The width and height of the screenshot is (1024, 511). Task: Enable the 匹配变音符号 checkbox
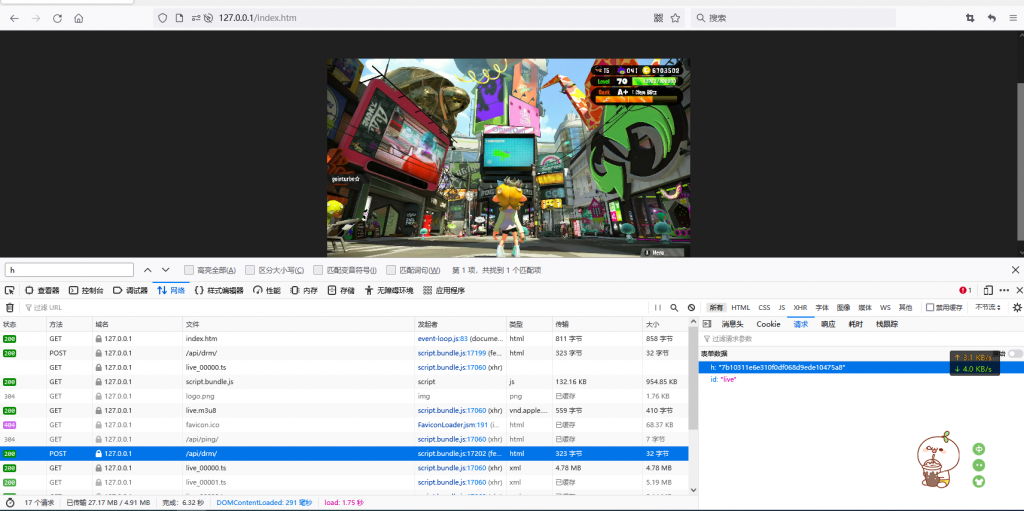(x=317, y=270)
